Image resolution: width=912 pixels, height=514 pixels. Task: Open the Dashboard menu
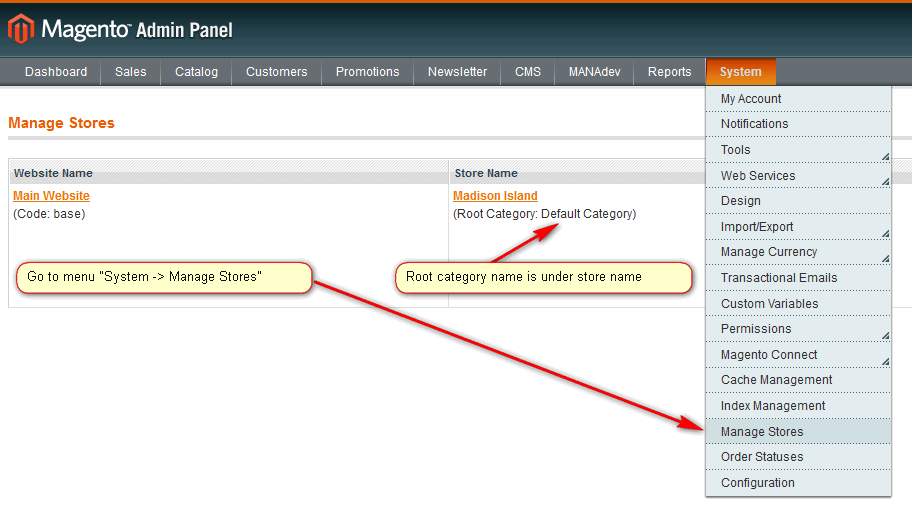pos(56,72)
